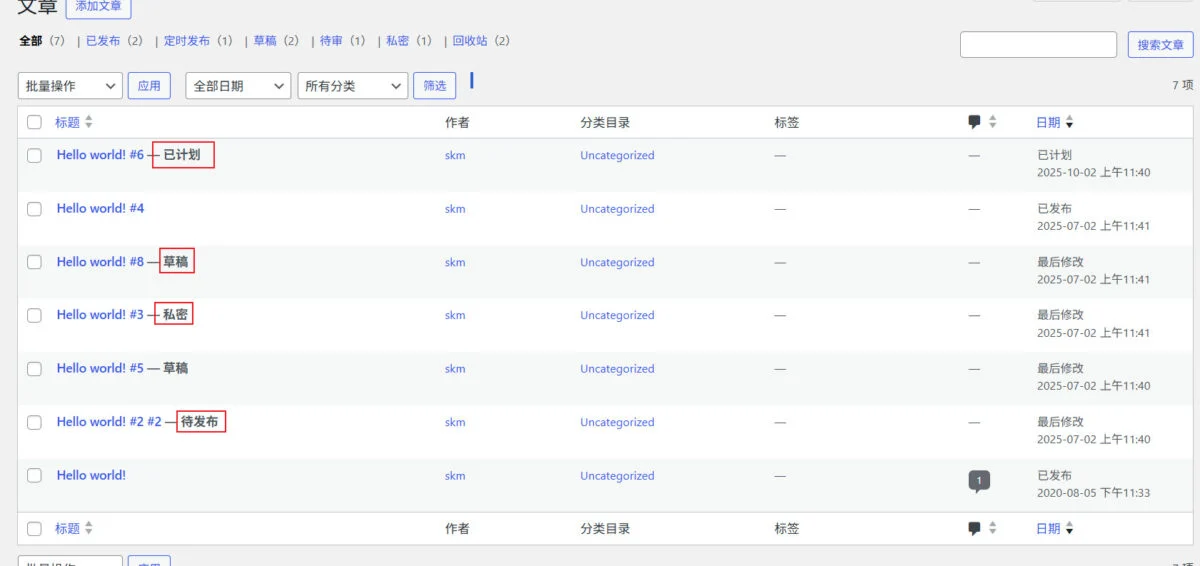Open the bottom Hello world! post
Image resolution: width=1200 pixels, height=566 pixels.
[91, 476]
